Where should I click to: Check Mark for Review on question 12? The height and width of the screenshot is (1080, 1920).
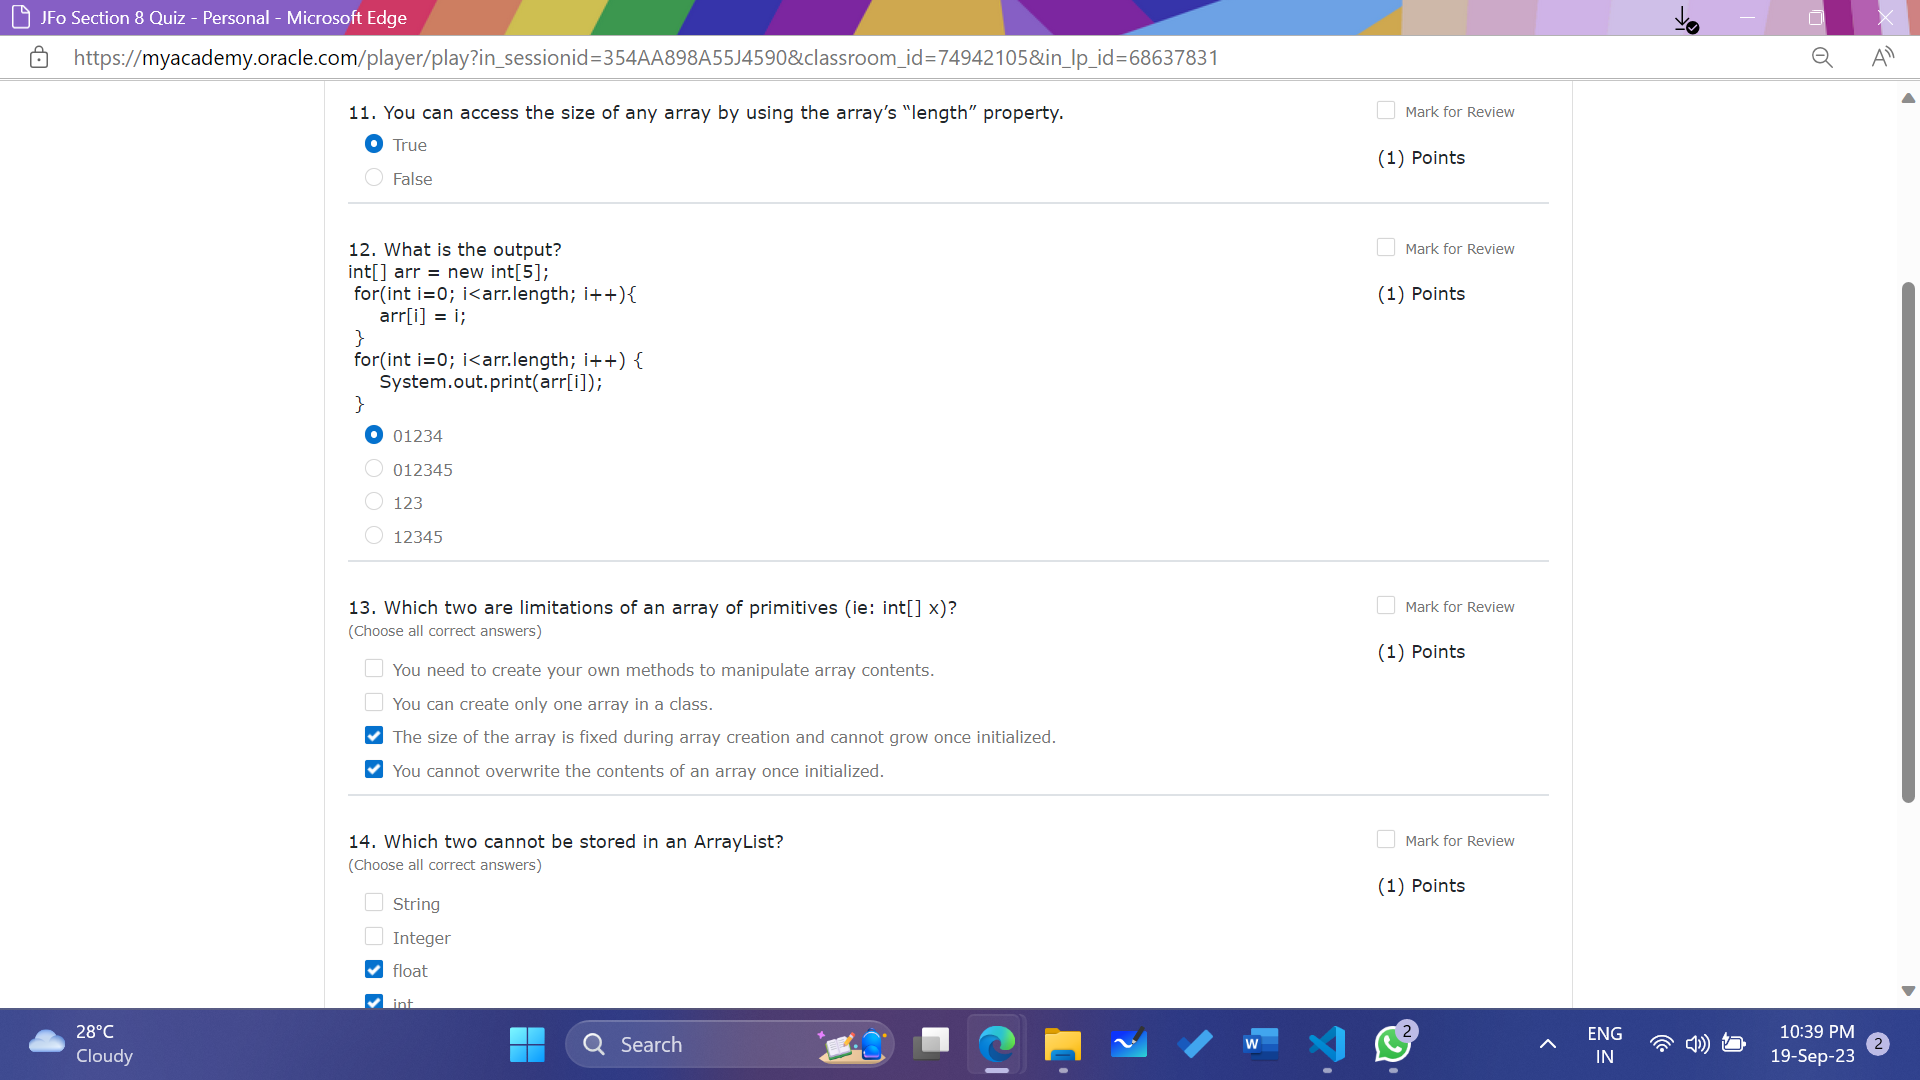tap(1386, 248)
